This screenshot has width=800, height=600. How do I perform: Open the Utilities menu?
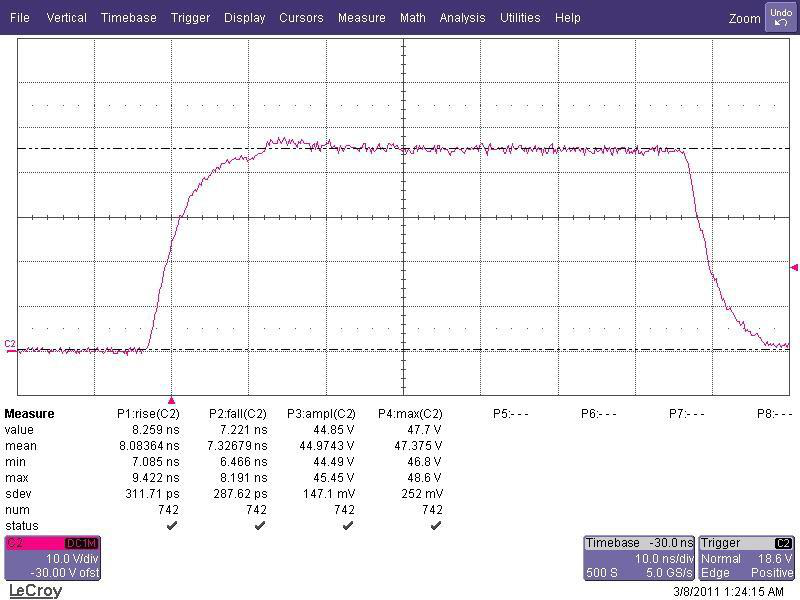point(520,18)
